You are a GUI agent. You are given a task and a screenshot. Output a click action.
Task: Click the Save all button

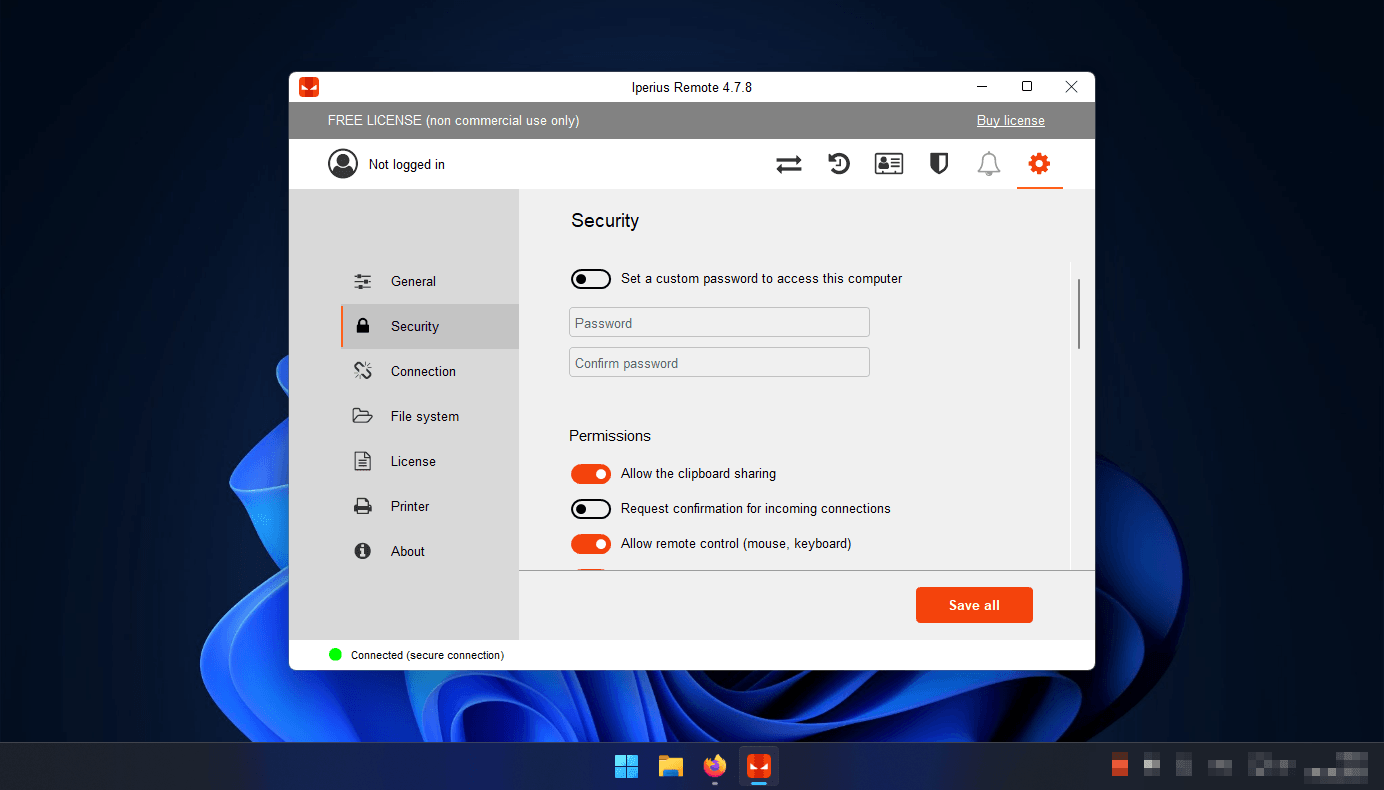pyautogui.click(x=974, y=605)
